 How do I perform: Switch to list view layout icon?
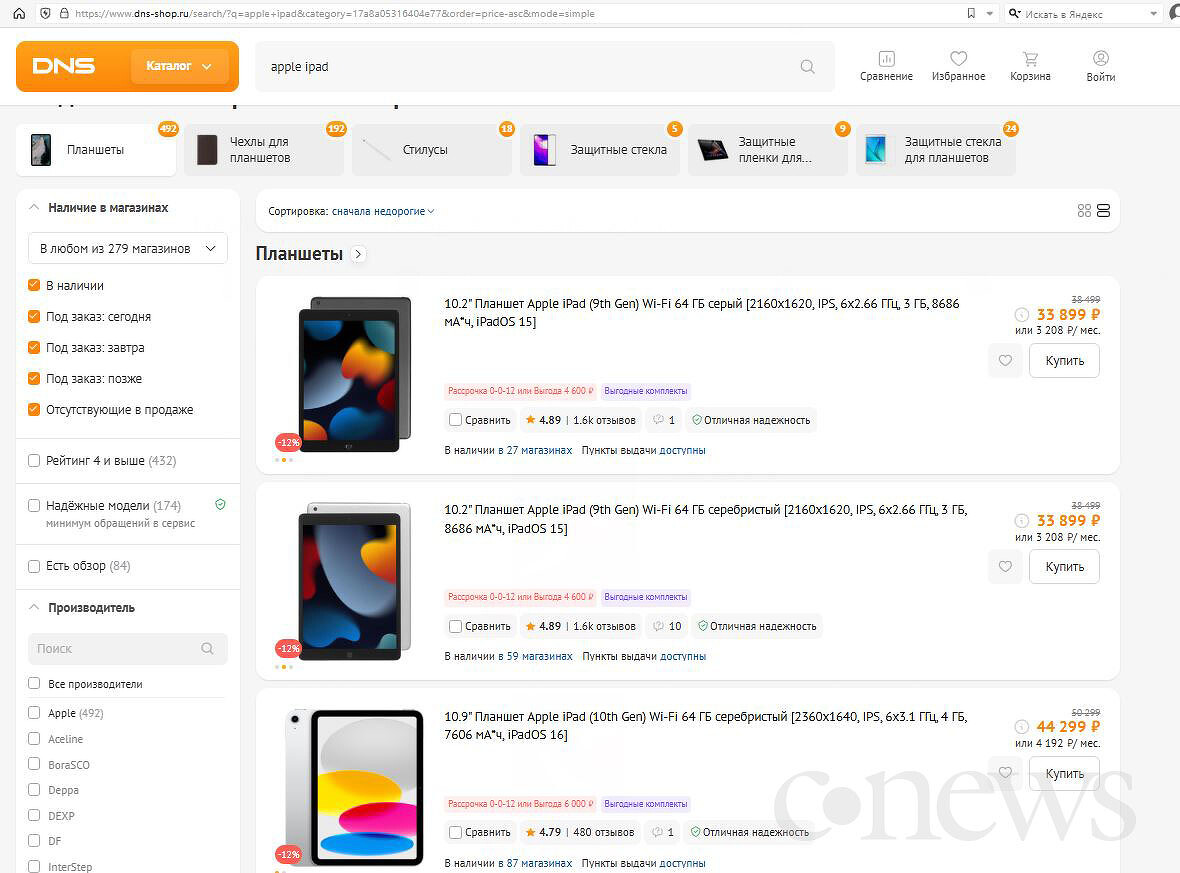[1103, 211]
